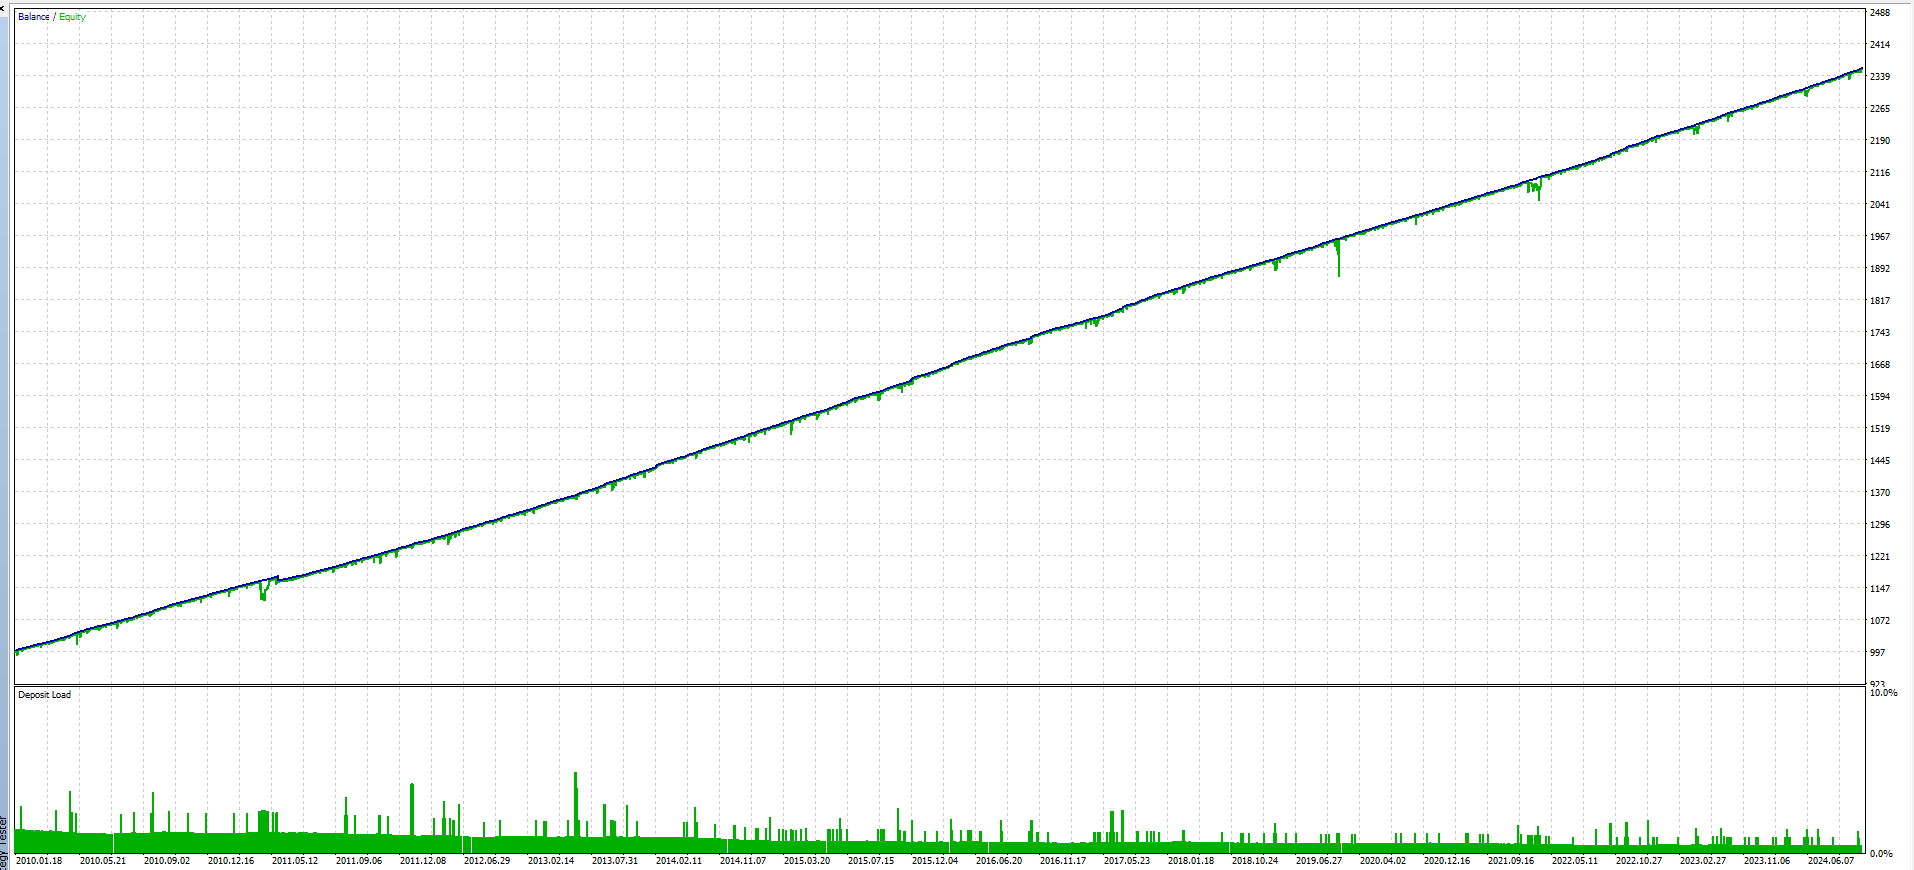This screenshot has height=870, width=1914.
Task: Click the 1445 value on the balance axis
Action: [1880, 461]
